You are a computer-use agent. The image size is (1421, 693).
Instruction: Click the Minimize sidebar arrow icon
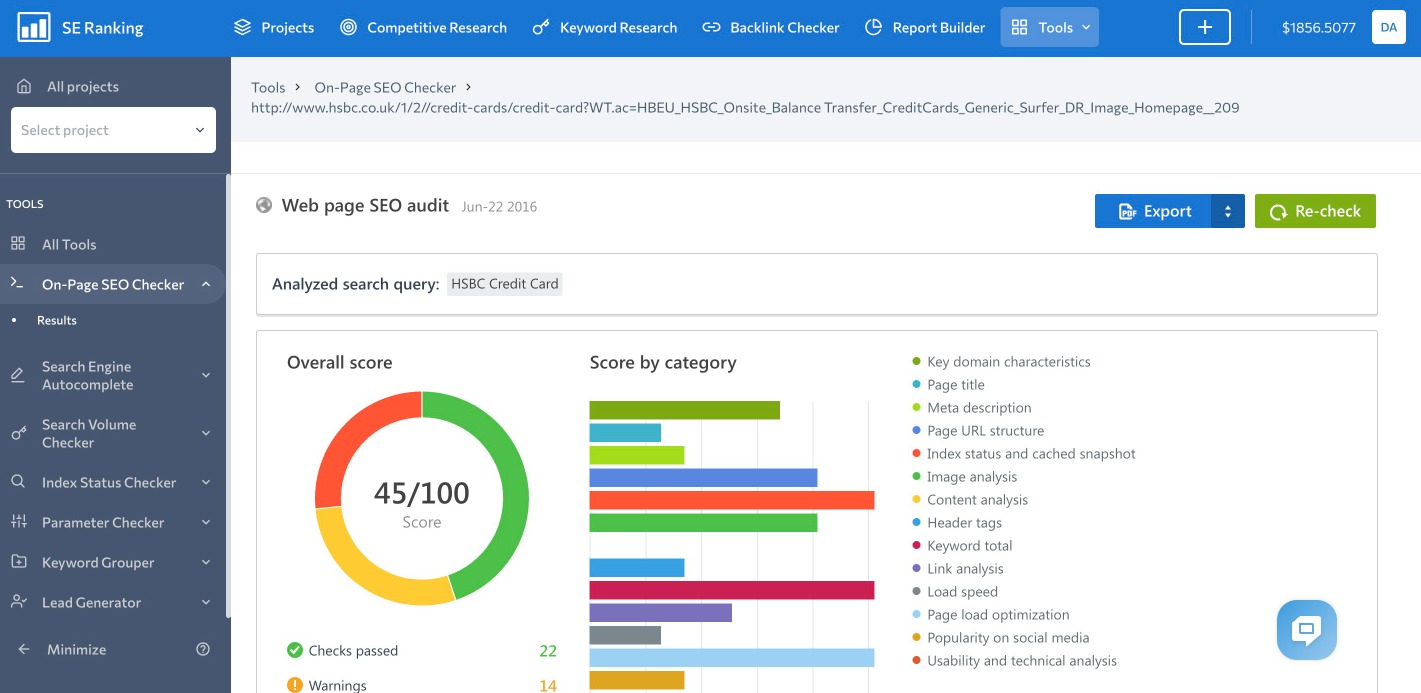click(x=24, y=649)
